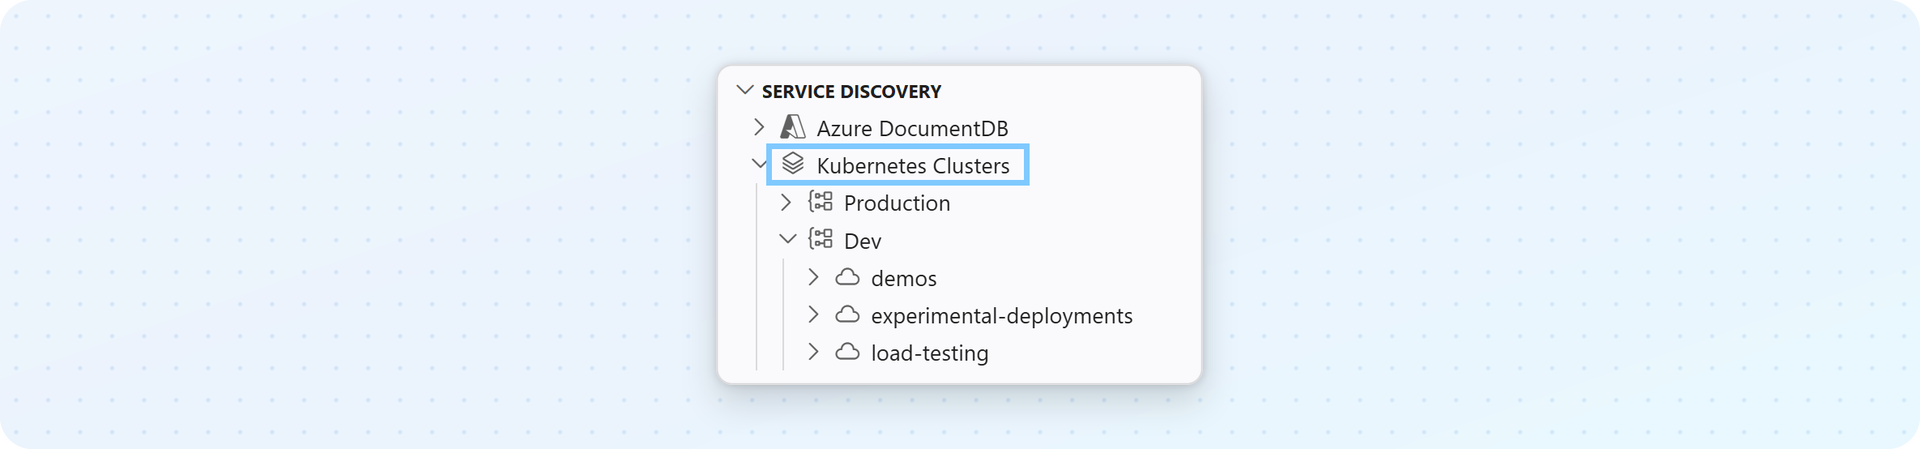Screen dimensions: 1920x449
Task: Expand the demos namespace chevron
Action: 813,277
